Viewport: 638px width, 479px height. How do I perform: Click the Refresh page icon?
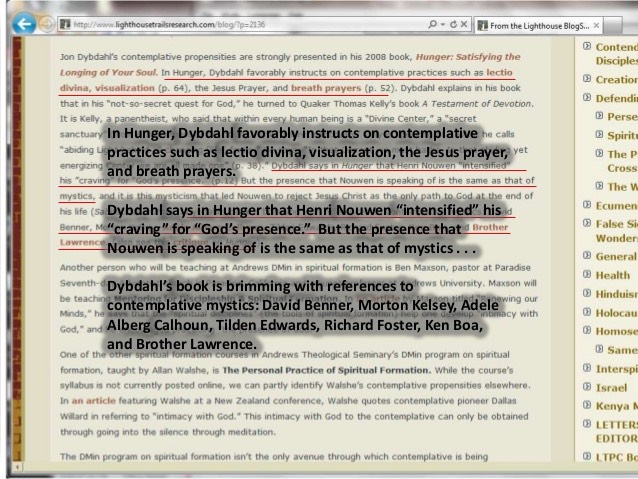pyautogui.click(x=453, y=24)
